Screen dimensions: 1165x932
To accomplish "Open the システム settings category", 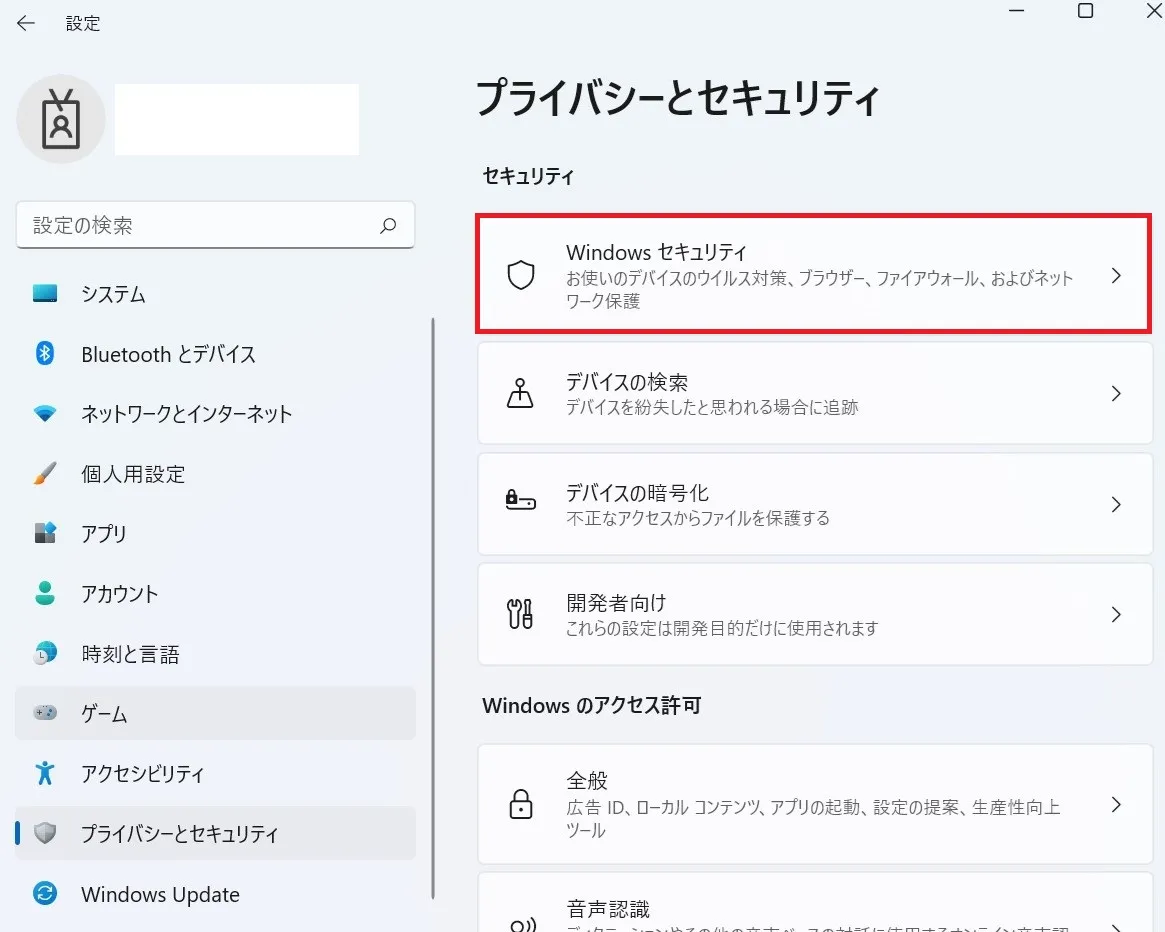I will pos(113,294).
